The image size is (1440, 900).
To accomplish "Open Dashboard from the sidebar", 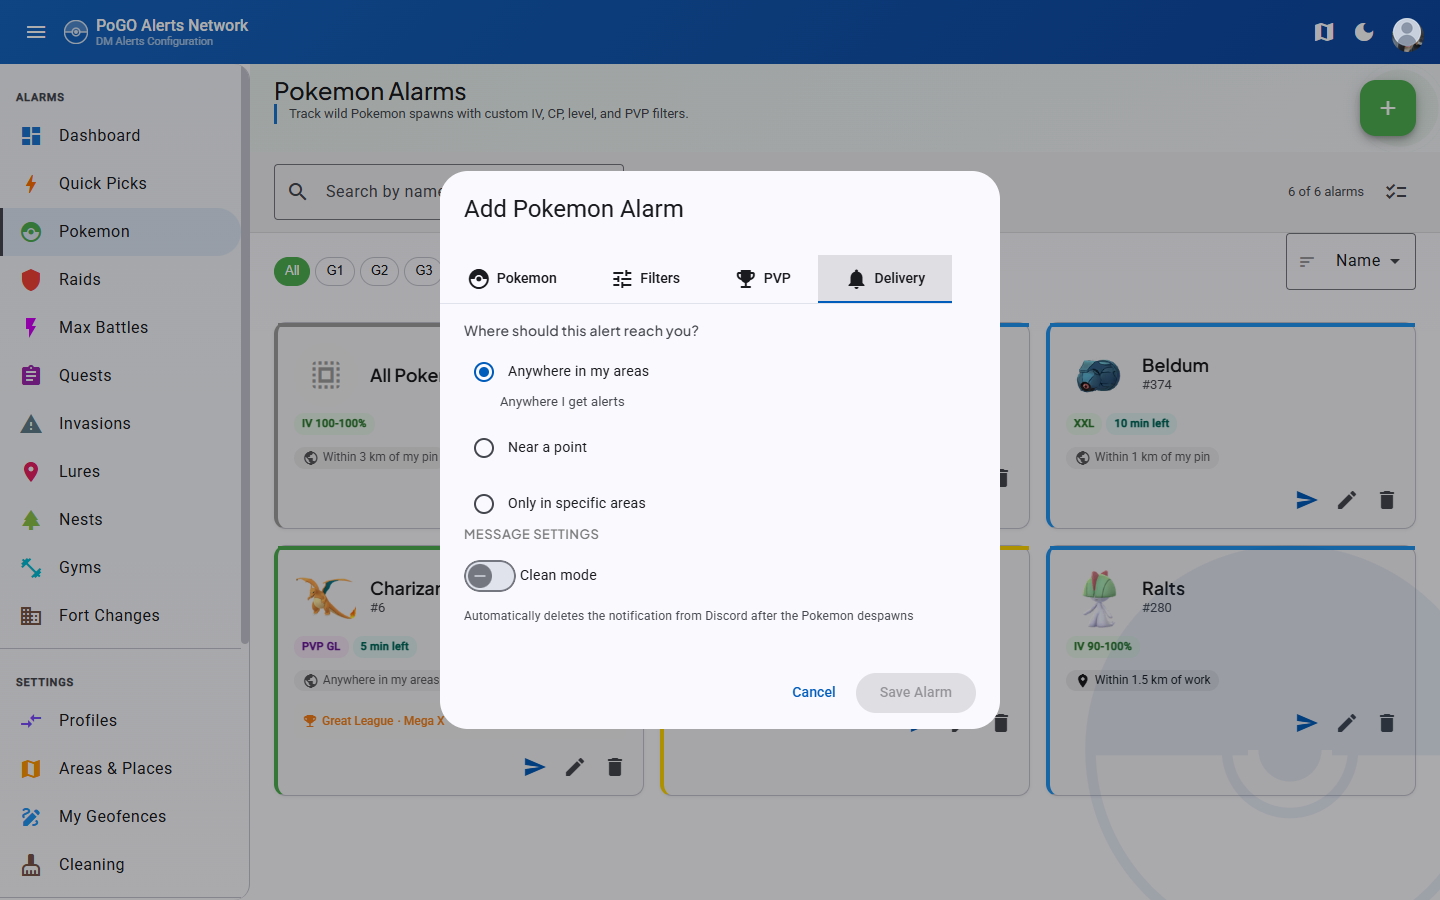I will coord(120,136).
